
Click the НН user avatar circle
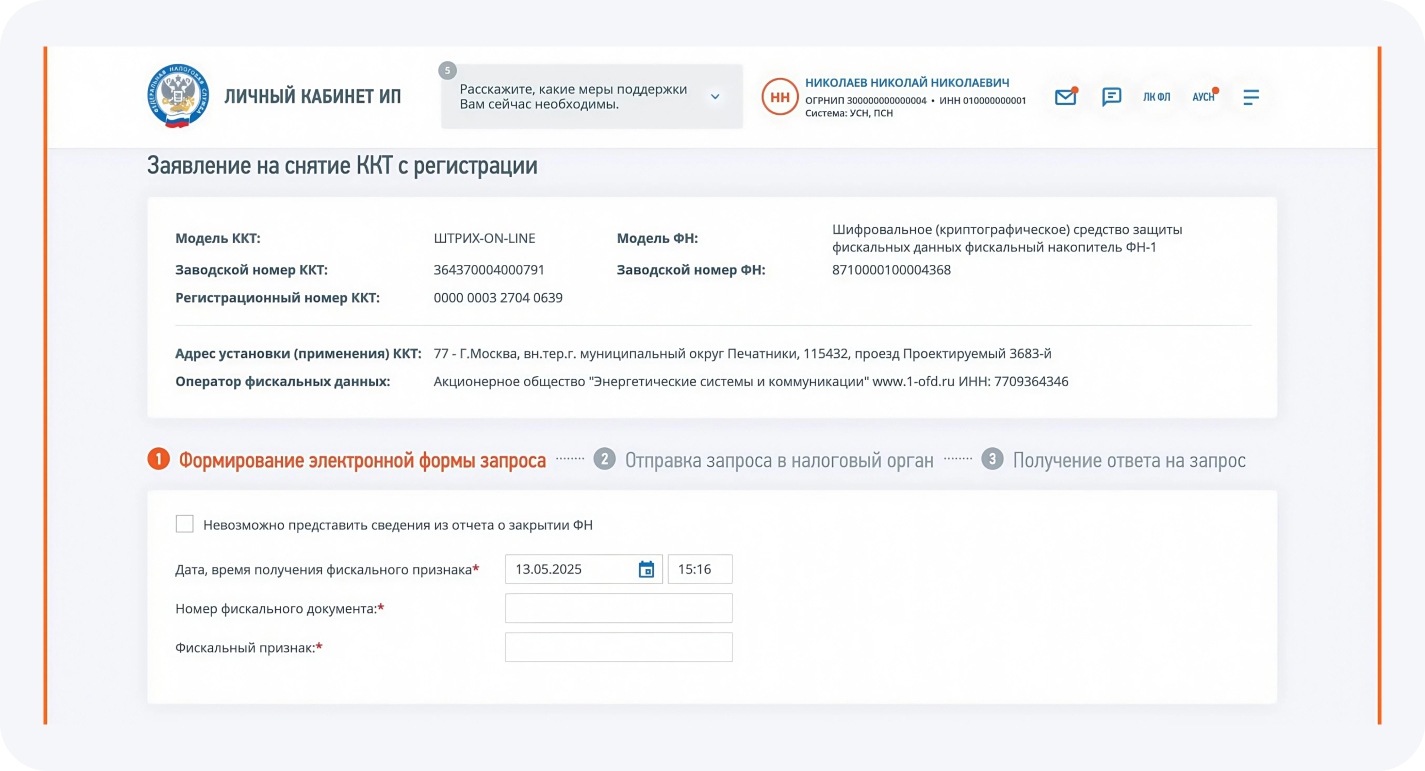780,97
